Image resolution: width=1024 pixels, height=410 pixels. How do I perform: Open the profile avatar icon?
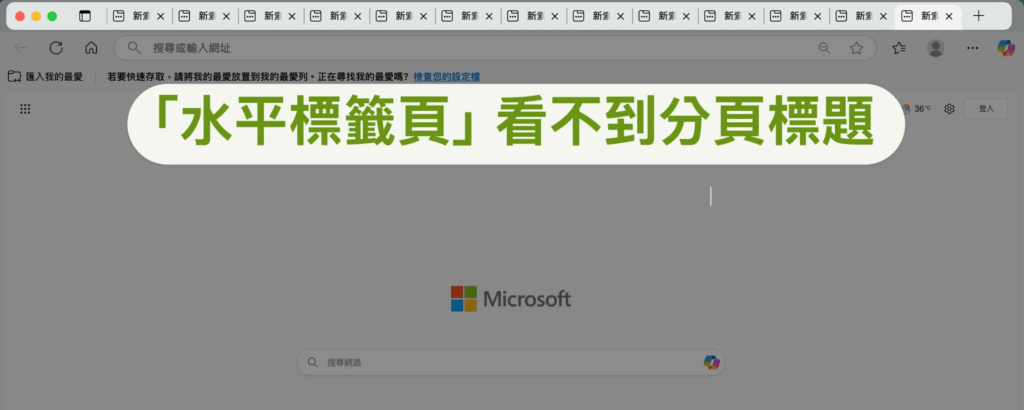936,48
